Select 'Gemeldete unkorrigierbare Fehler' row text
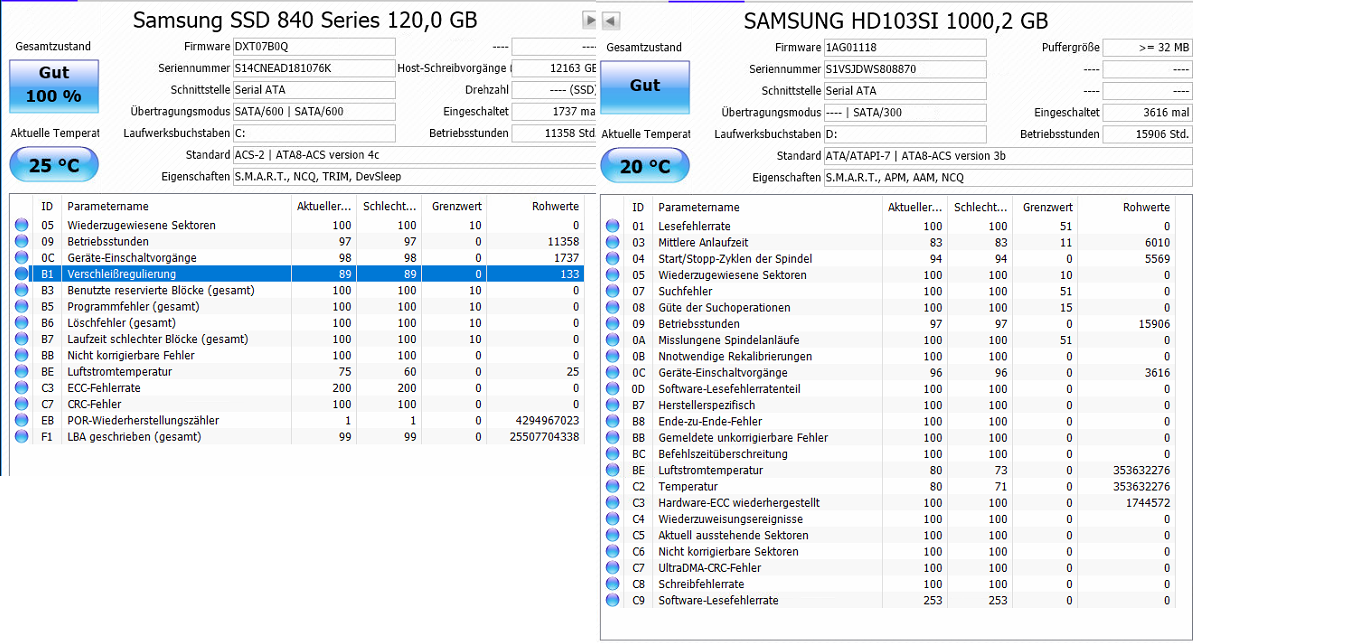Viewport: 1359px width, 644px height. (x=743, y=438)
